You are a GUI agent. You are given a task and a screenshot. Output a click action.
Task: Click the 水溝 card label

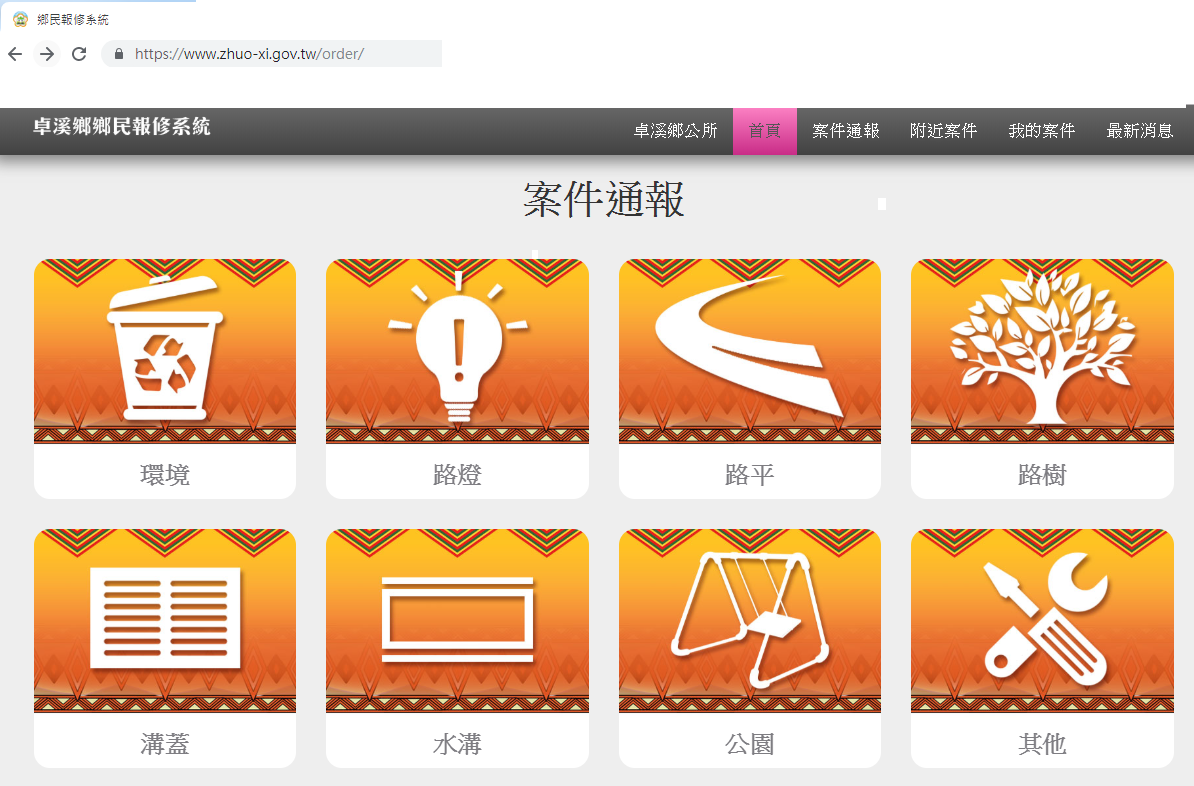(x=458, y=743)
